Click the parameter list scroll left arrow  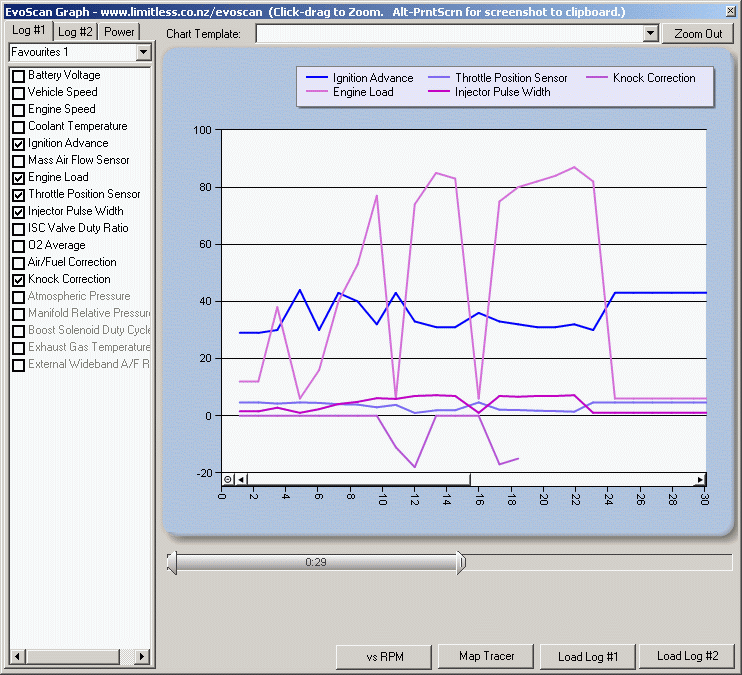click(18, 657)
